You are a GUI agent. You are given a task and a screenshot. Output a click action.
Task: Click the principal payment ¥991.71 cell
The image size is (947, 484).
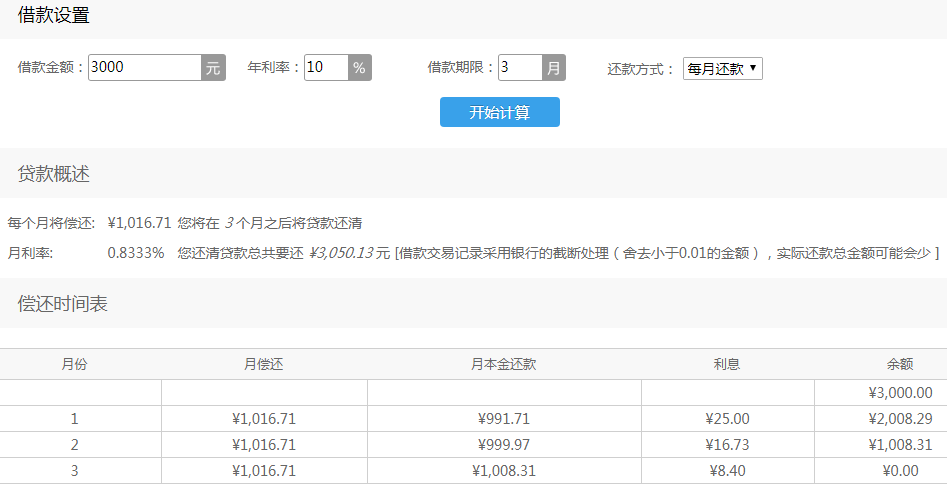pos(504,419)
